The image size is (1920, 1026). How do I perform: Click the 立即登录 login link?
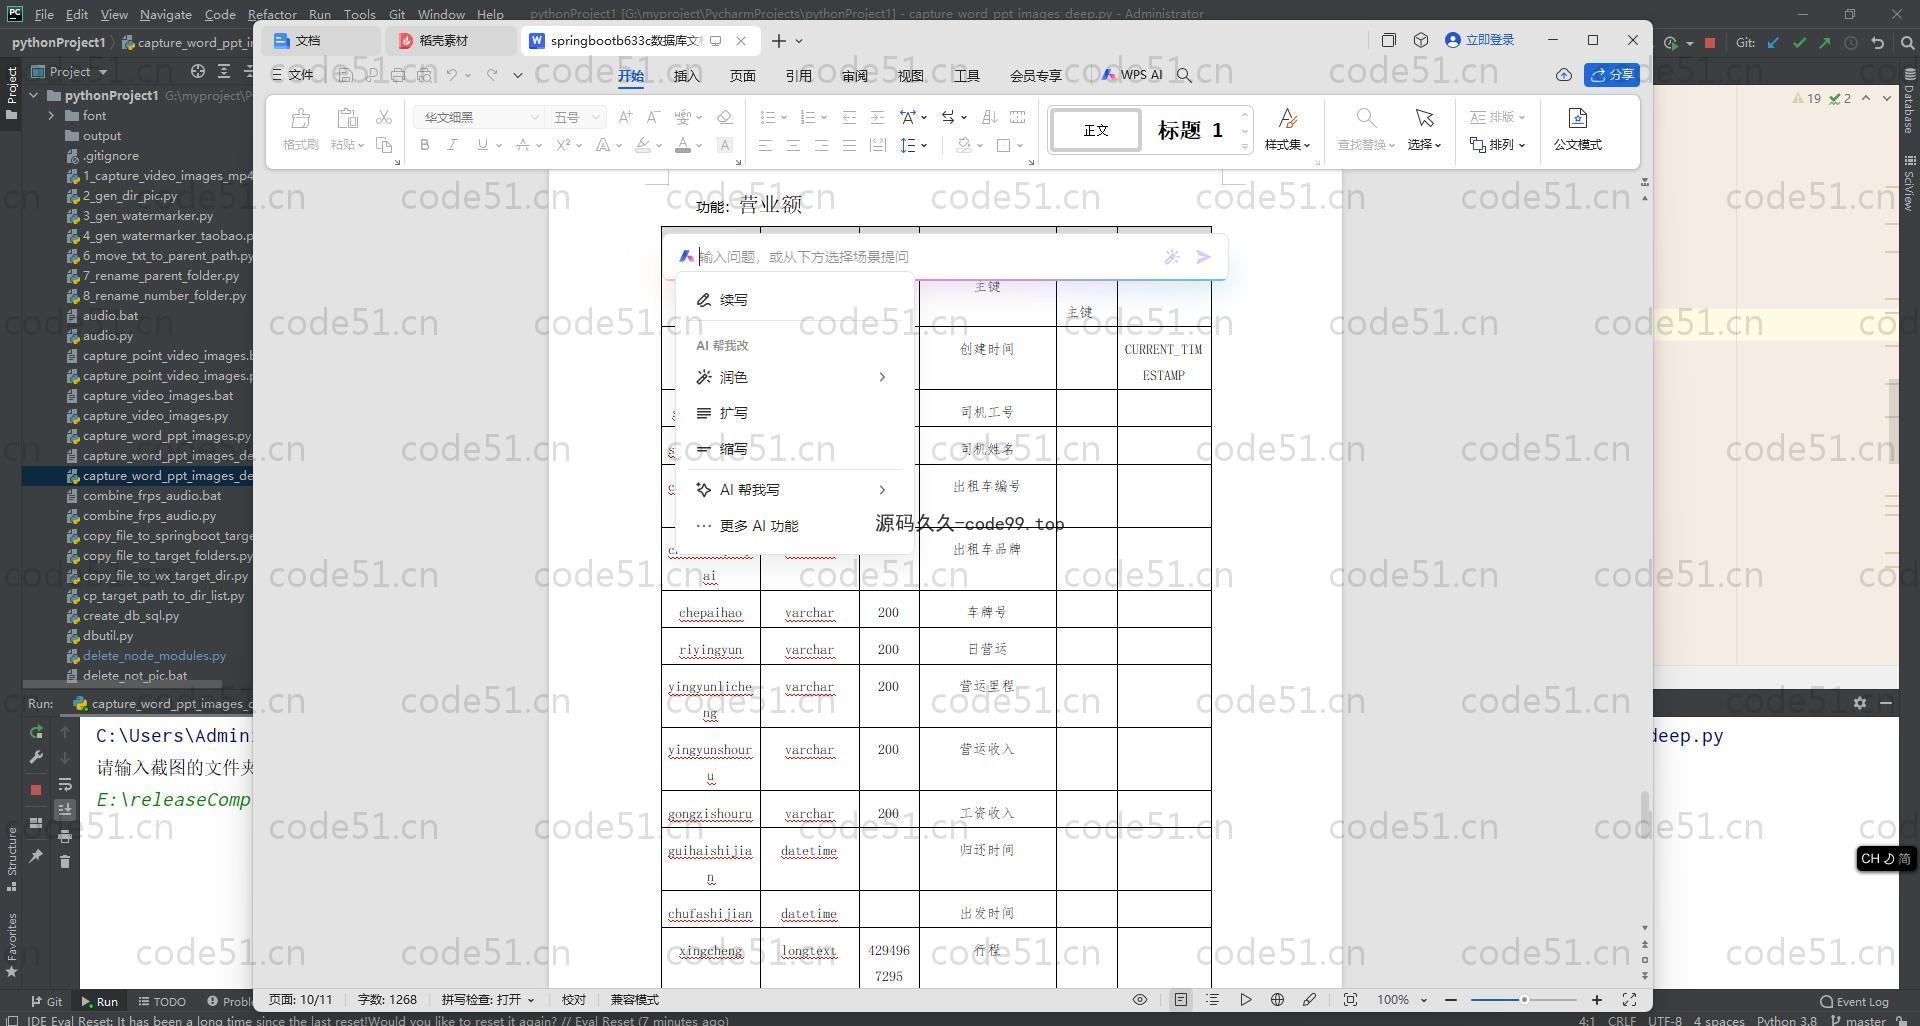1480,40
